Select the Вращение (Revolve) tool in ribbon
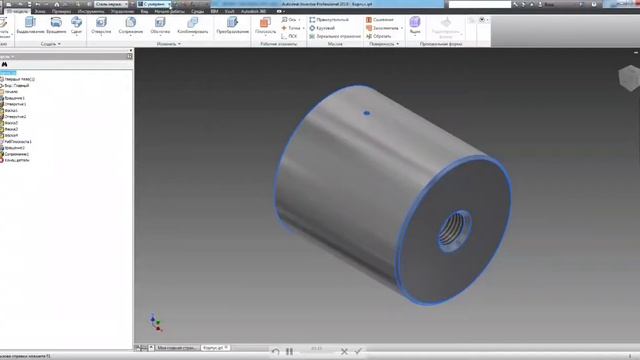The height and width of the screenshot is (360, 640). click(56, 25)
